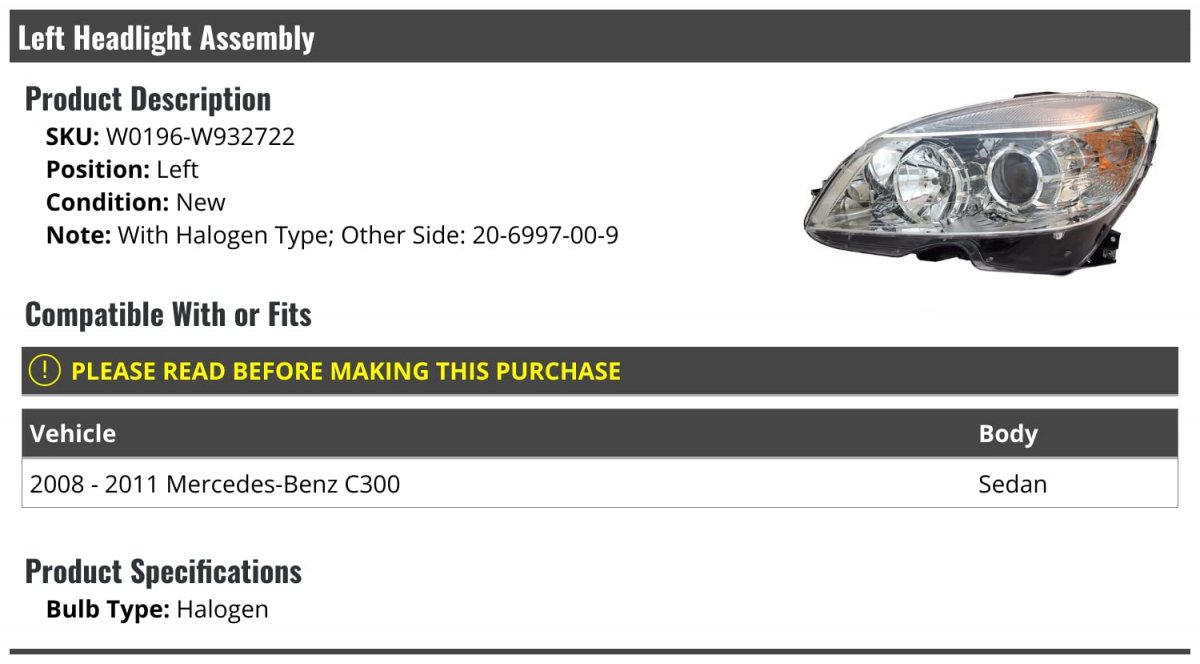Image resolution: width=1200 pixels, height=664 pixels.
Task: Click the "Sedan" body cell
Action: click(x=1012, y=484)
